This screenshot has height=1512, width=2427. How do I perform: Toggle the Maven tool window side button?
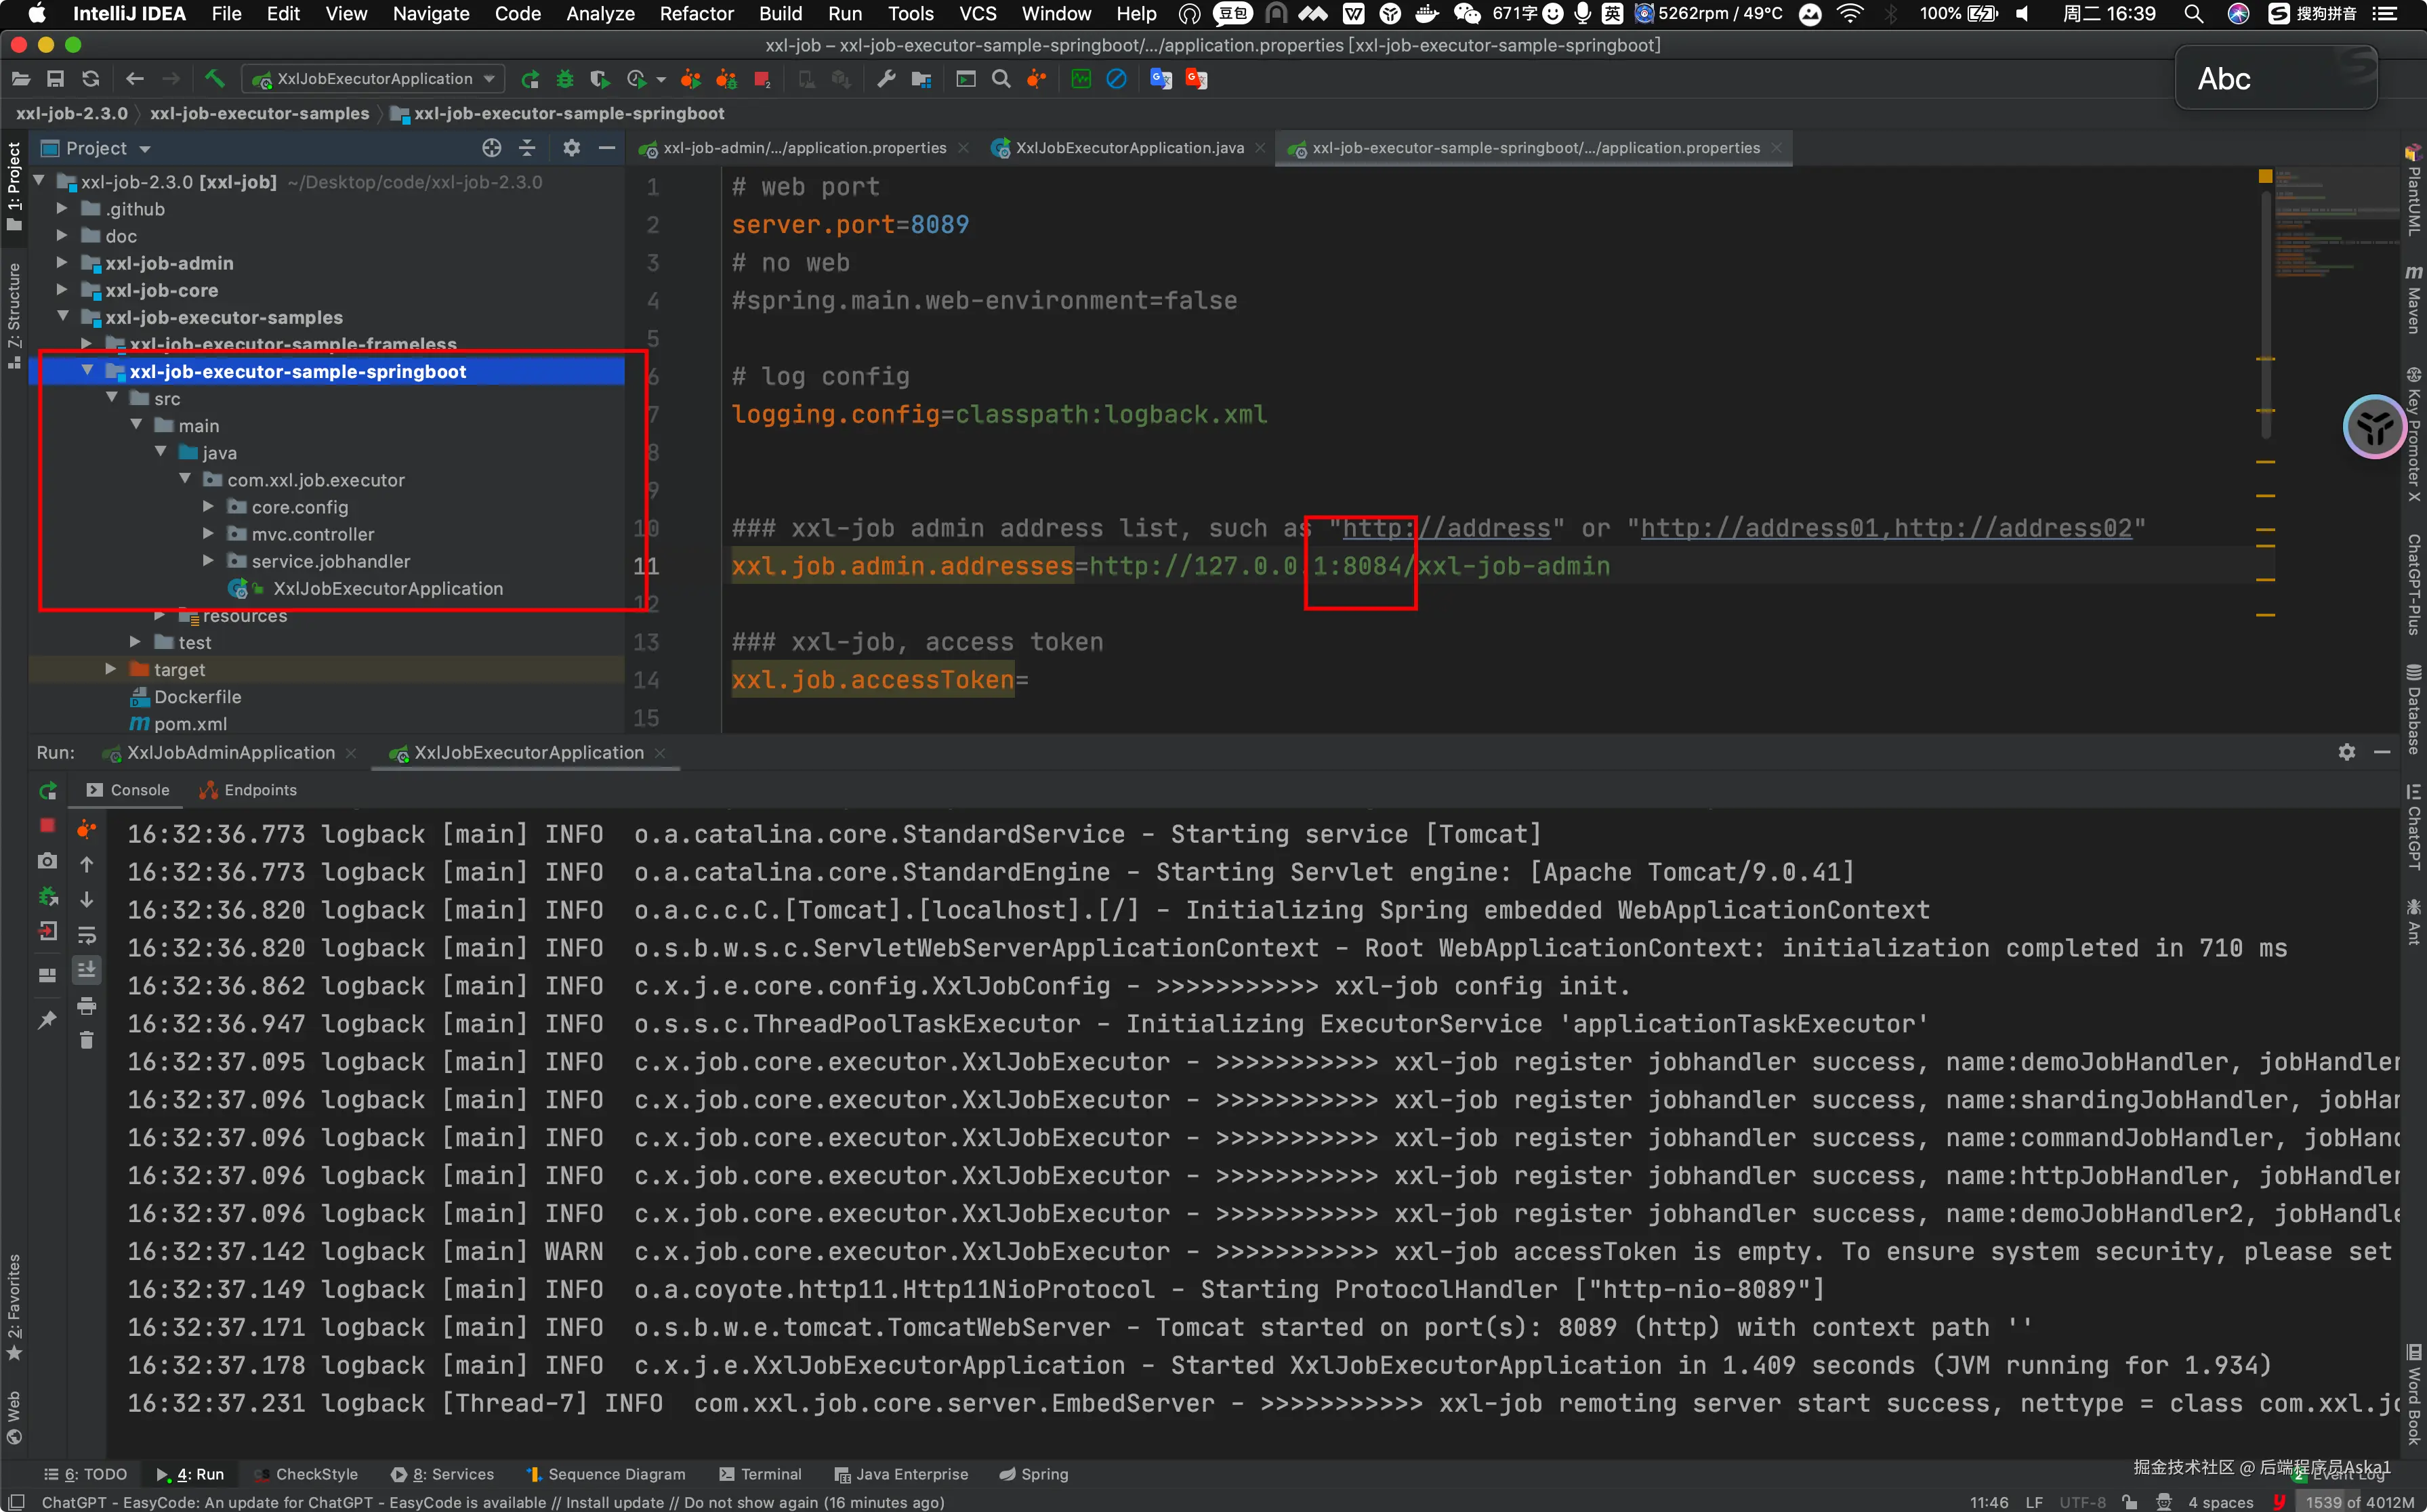pos(2414,300)
